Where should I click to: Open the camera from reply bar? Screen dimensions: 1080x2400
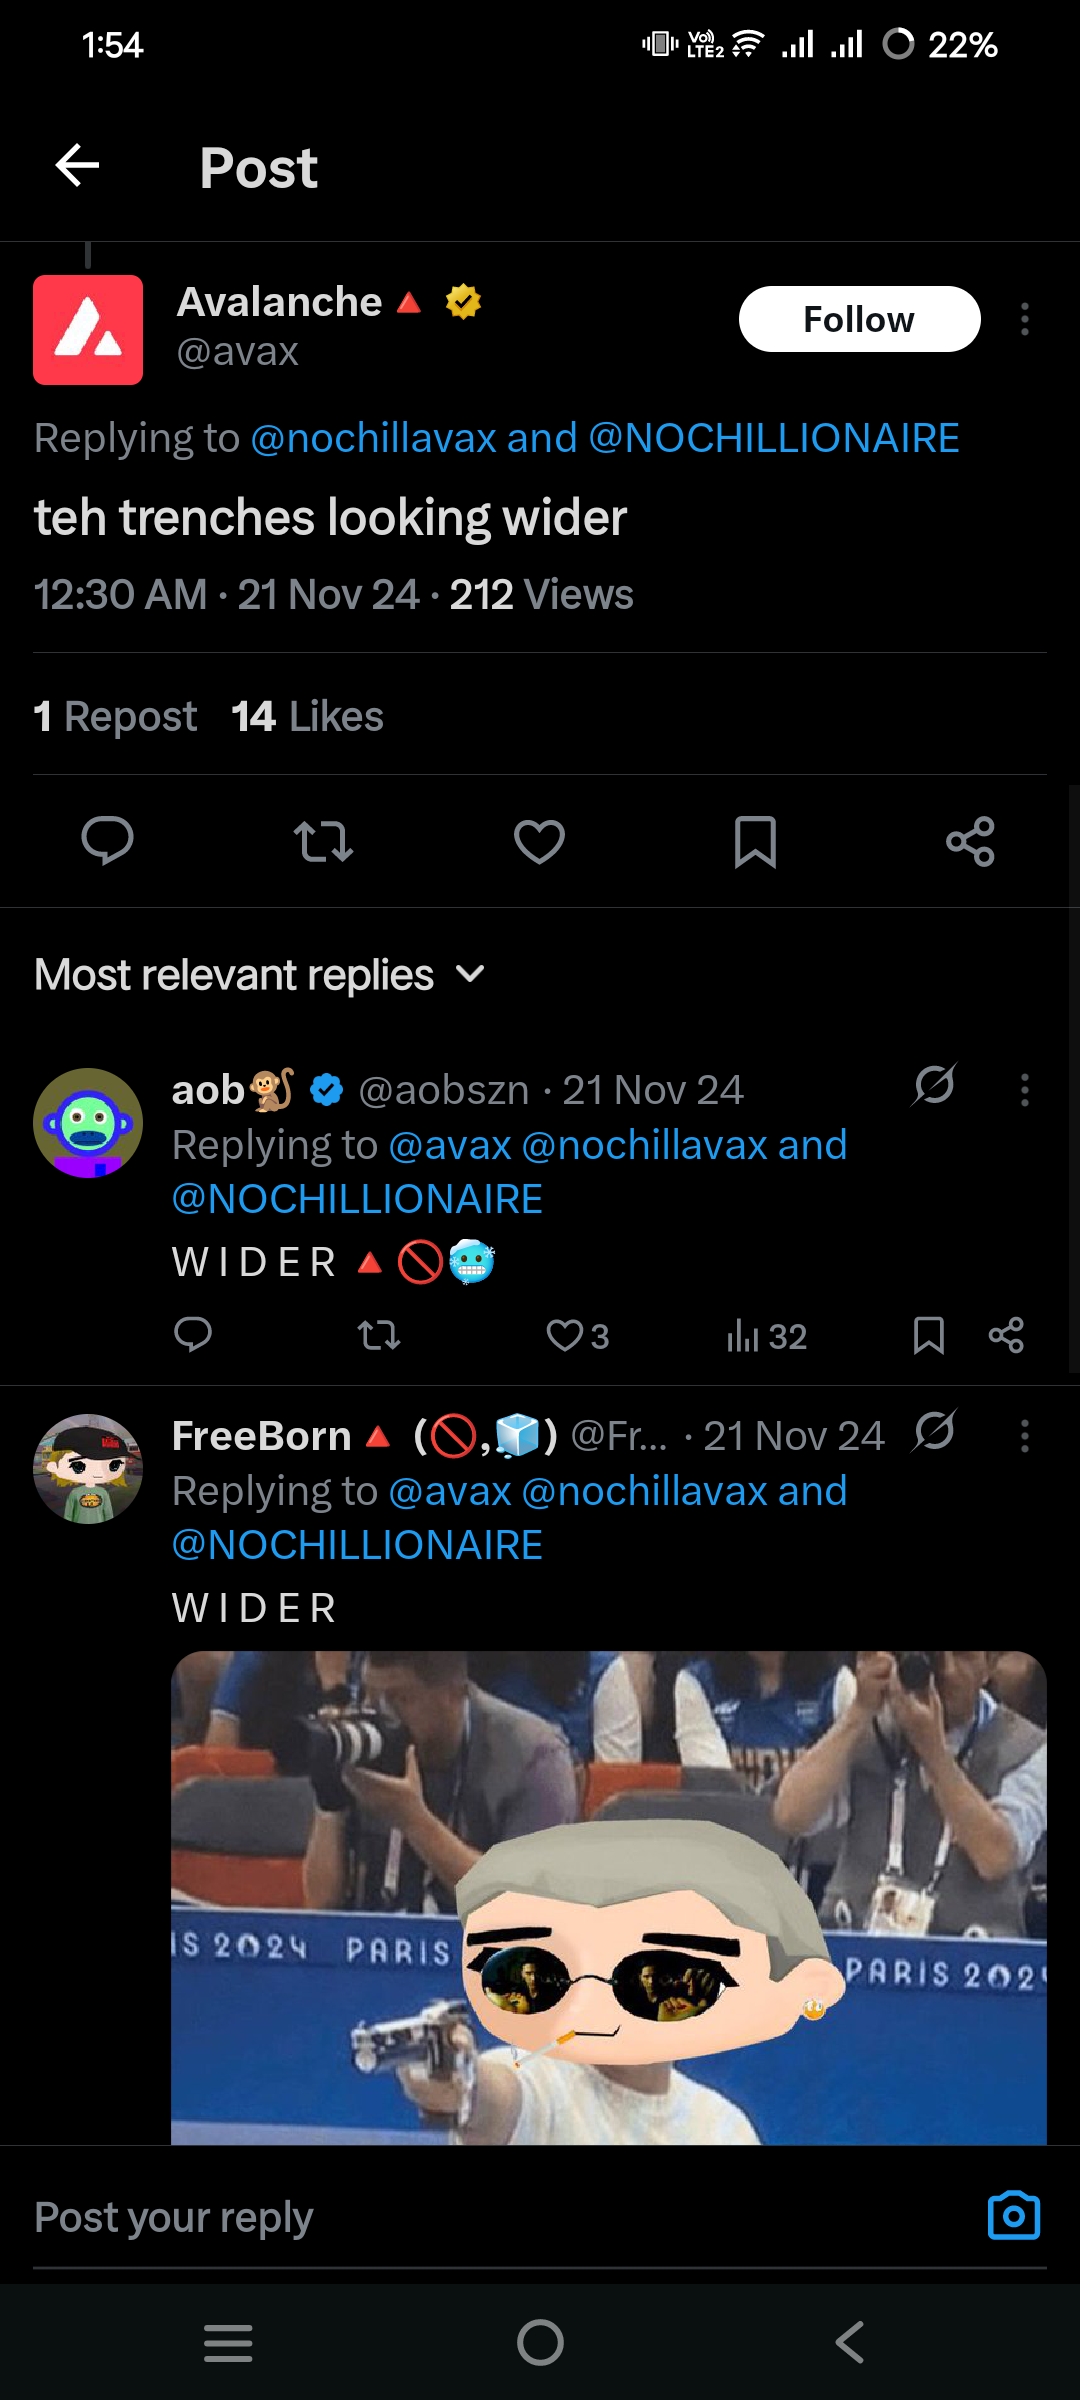click(x=1013, y=2216)
